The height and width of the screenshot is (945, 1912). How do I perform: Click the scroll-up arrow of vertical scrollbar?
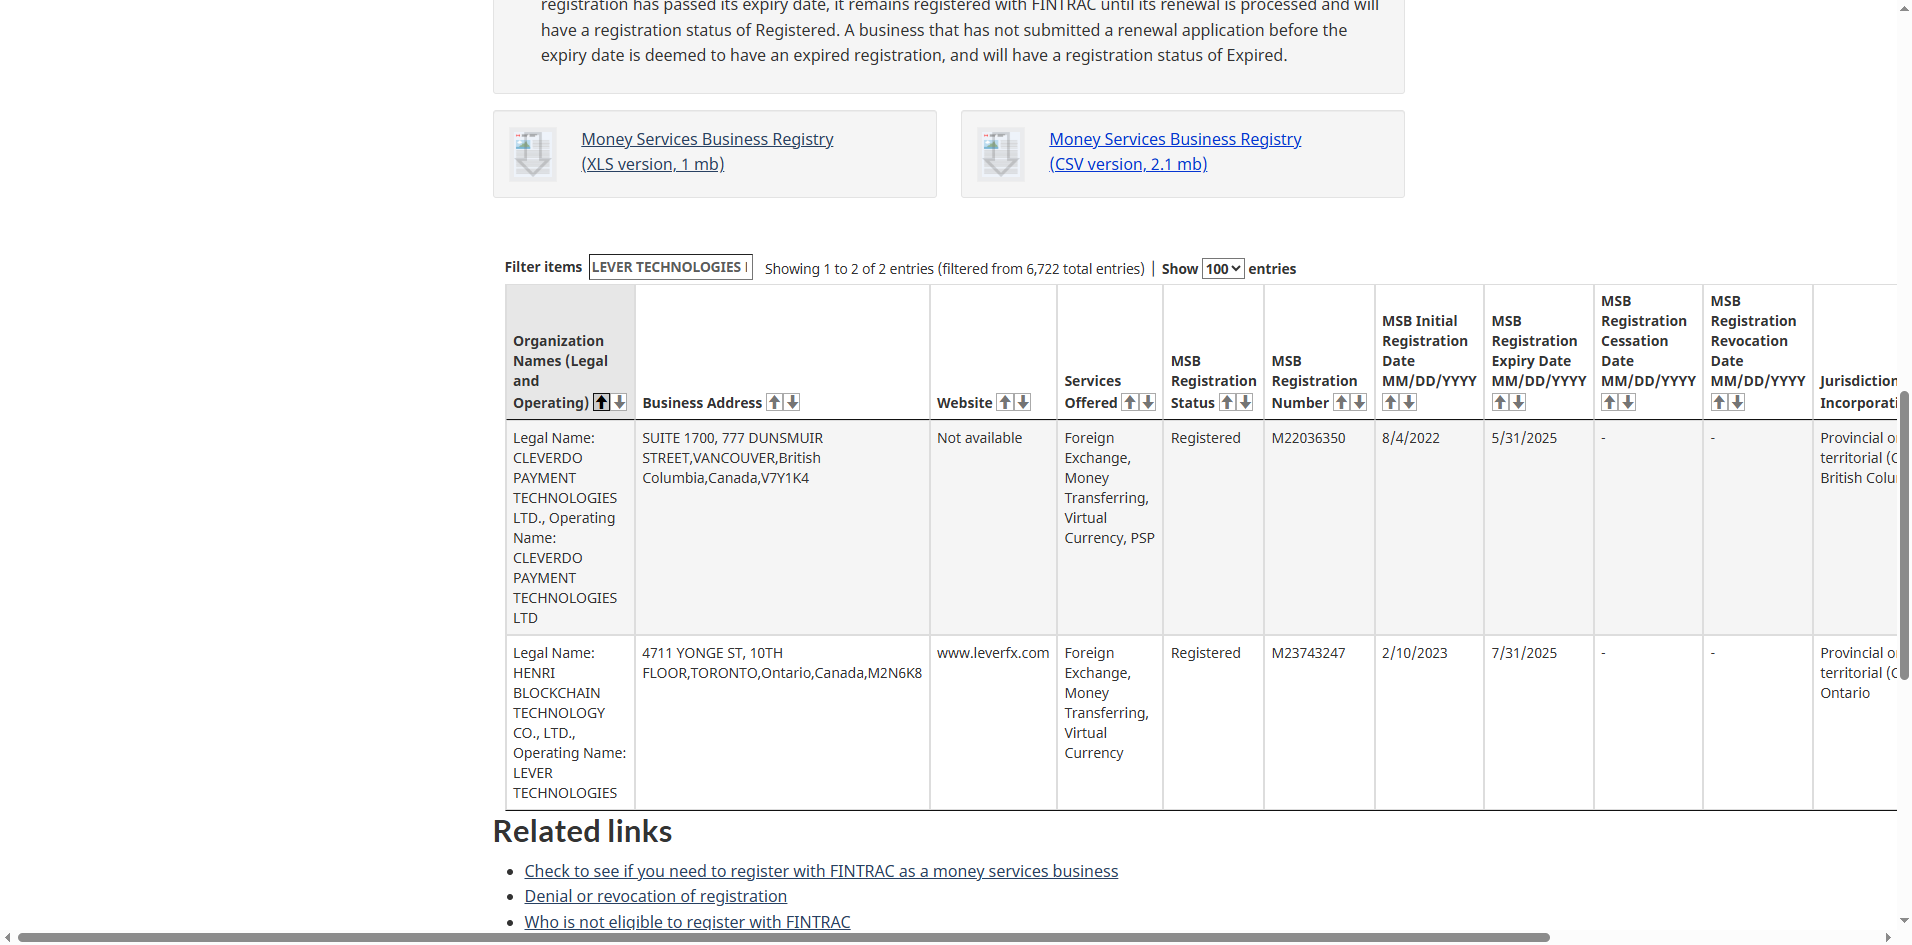(1904, 8)
